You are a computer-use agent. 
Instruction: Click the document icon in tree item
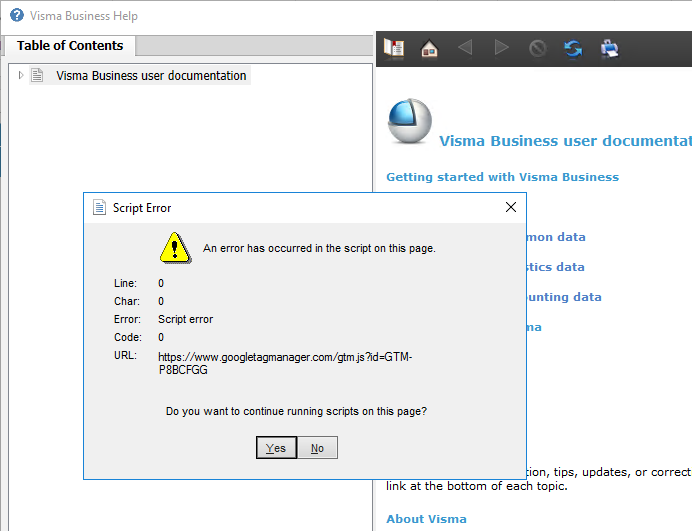38,75
